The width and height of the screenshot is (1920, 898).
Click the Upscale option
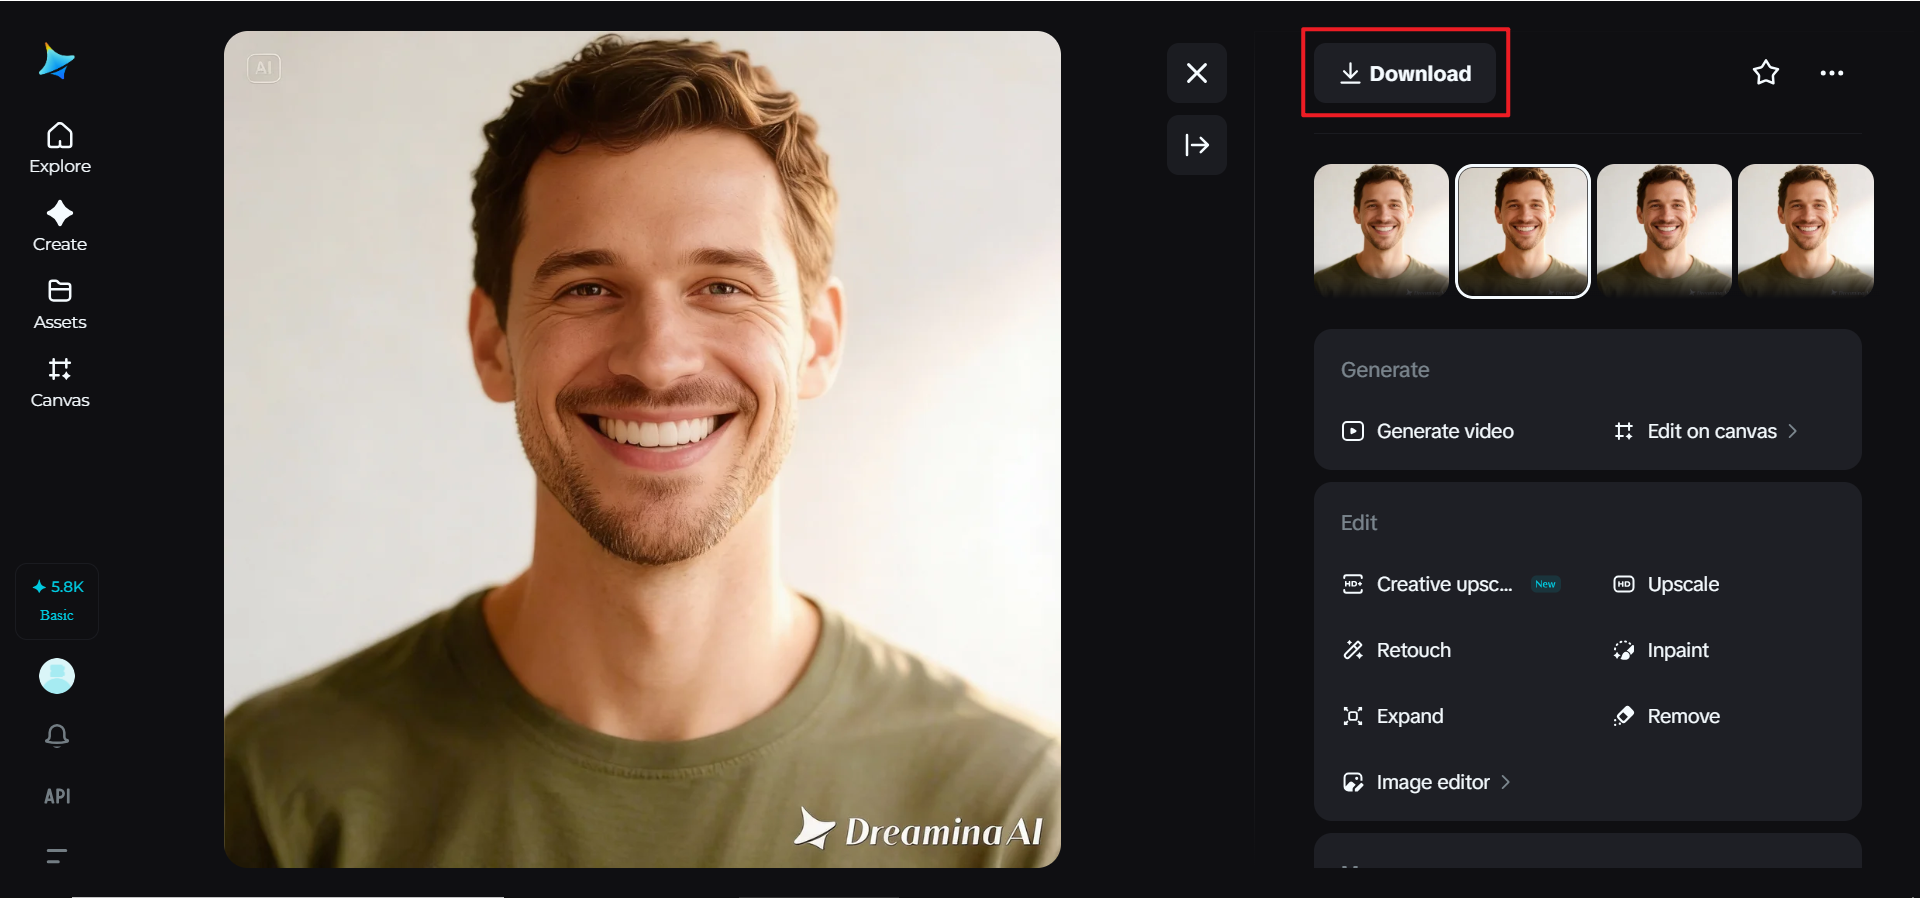(x=1666, y=584)
